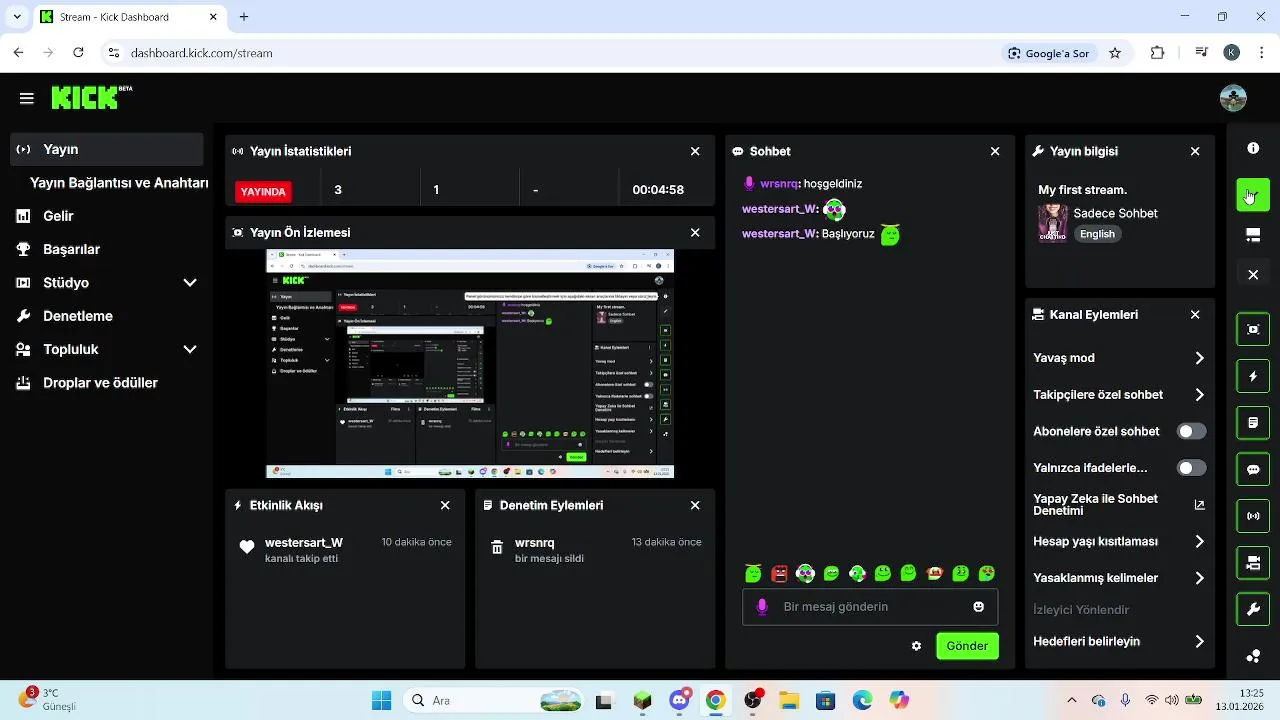
Task: Close the Yayın İstatistikleri panel
Action: tap(695, 151)
